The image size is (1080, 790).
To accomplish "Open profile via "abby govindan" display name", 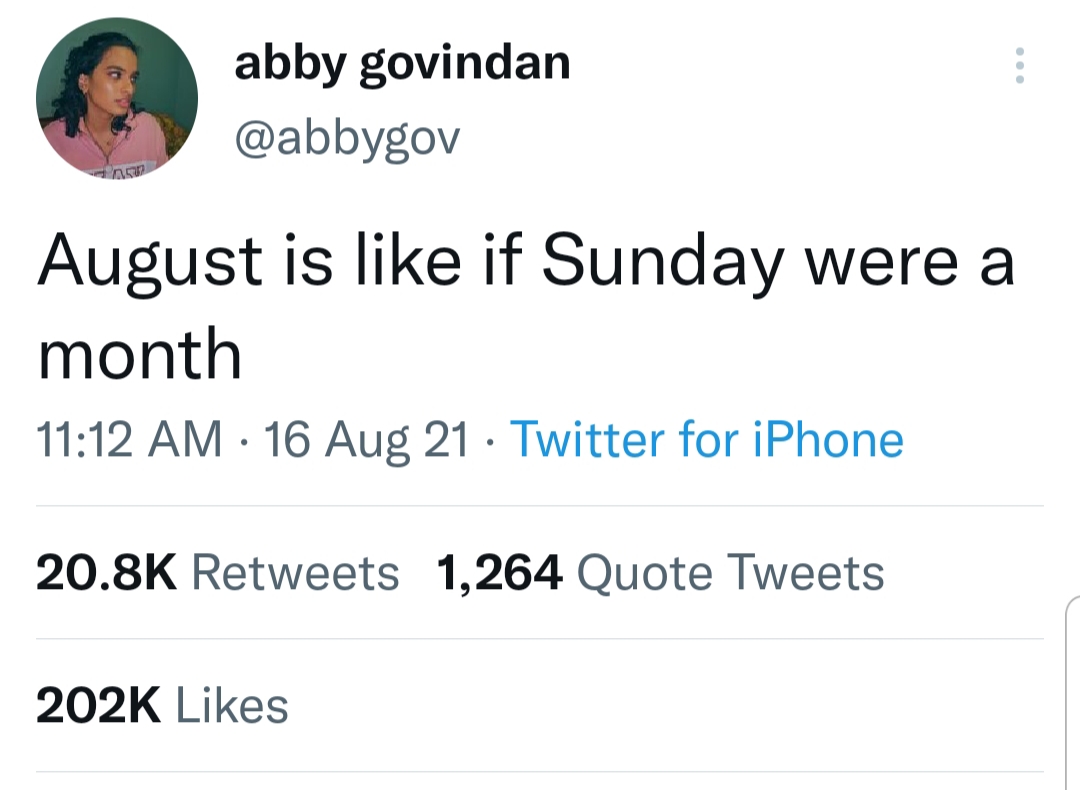I will [402, 63].
